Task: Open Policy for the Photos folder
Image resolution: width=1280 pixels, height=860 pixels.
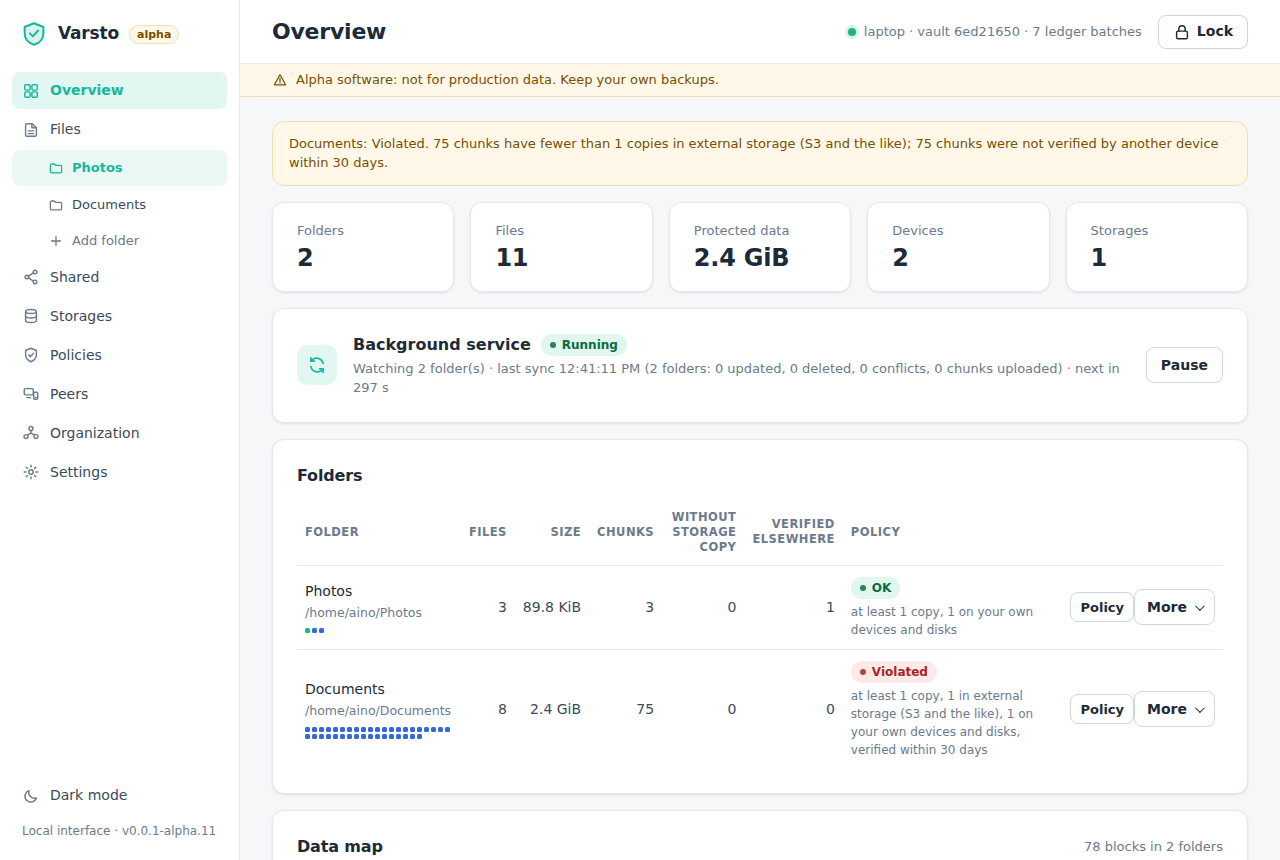Action: click(x=1102, y=607)
